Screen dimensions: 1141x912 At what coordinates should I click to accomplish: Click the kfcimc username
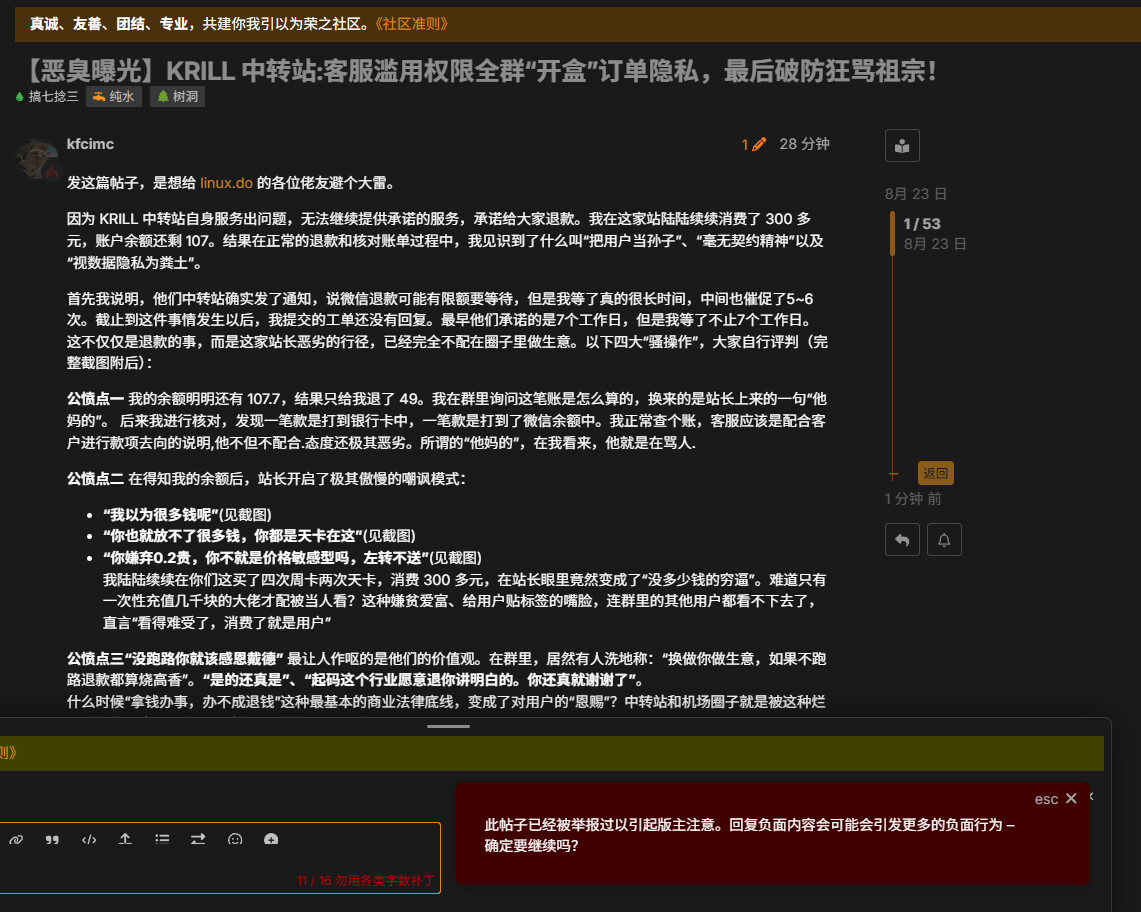(90, 144)
